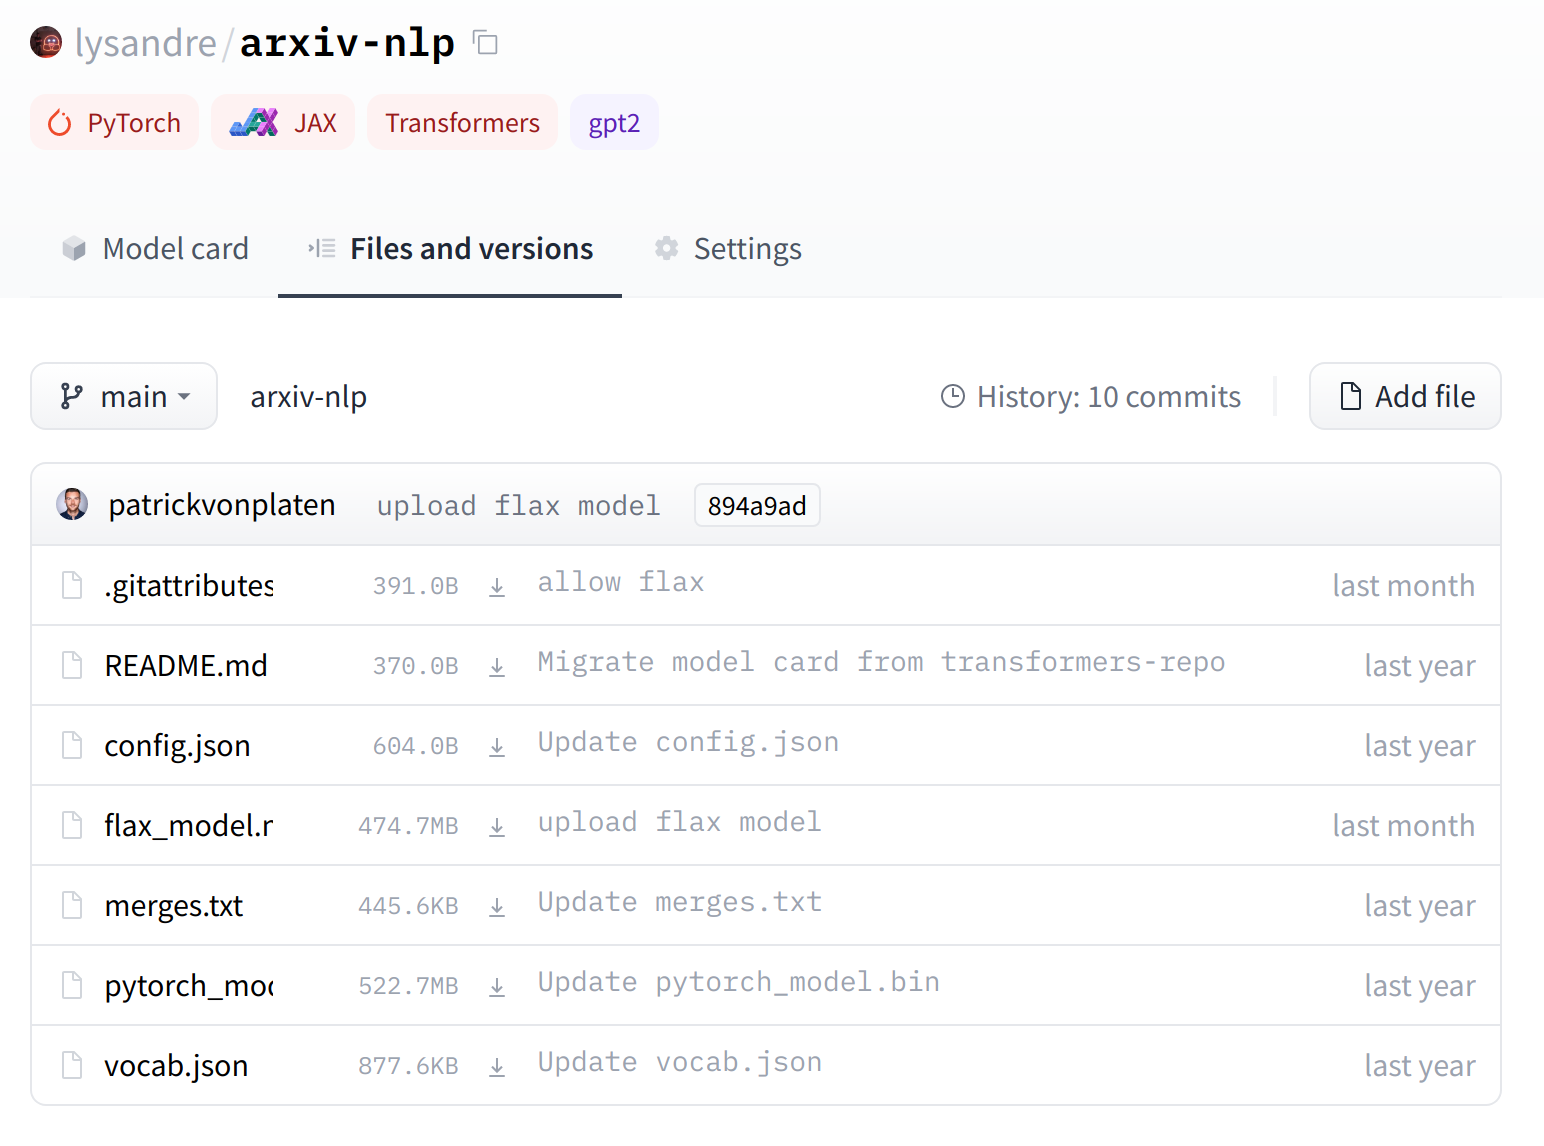
Task: Copy the model name with copy icon
Action: tap(486, 43)
